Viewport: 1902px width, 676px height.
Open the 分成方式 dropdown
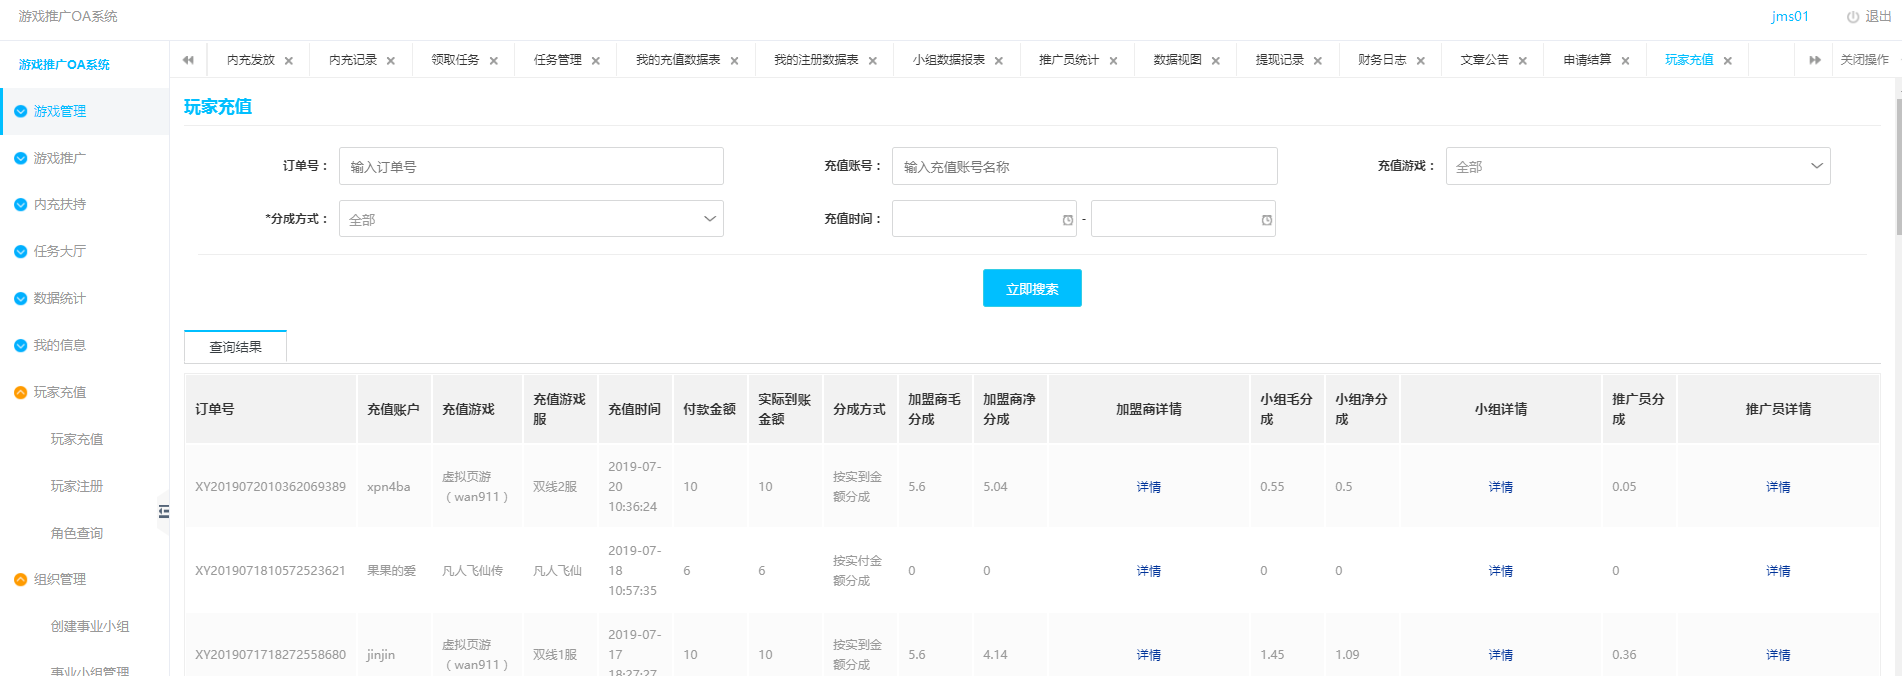[x=531, y=219]
